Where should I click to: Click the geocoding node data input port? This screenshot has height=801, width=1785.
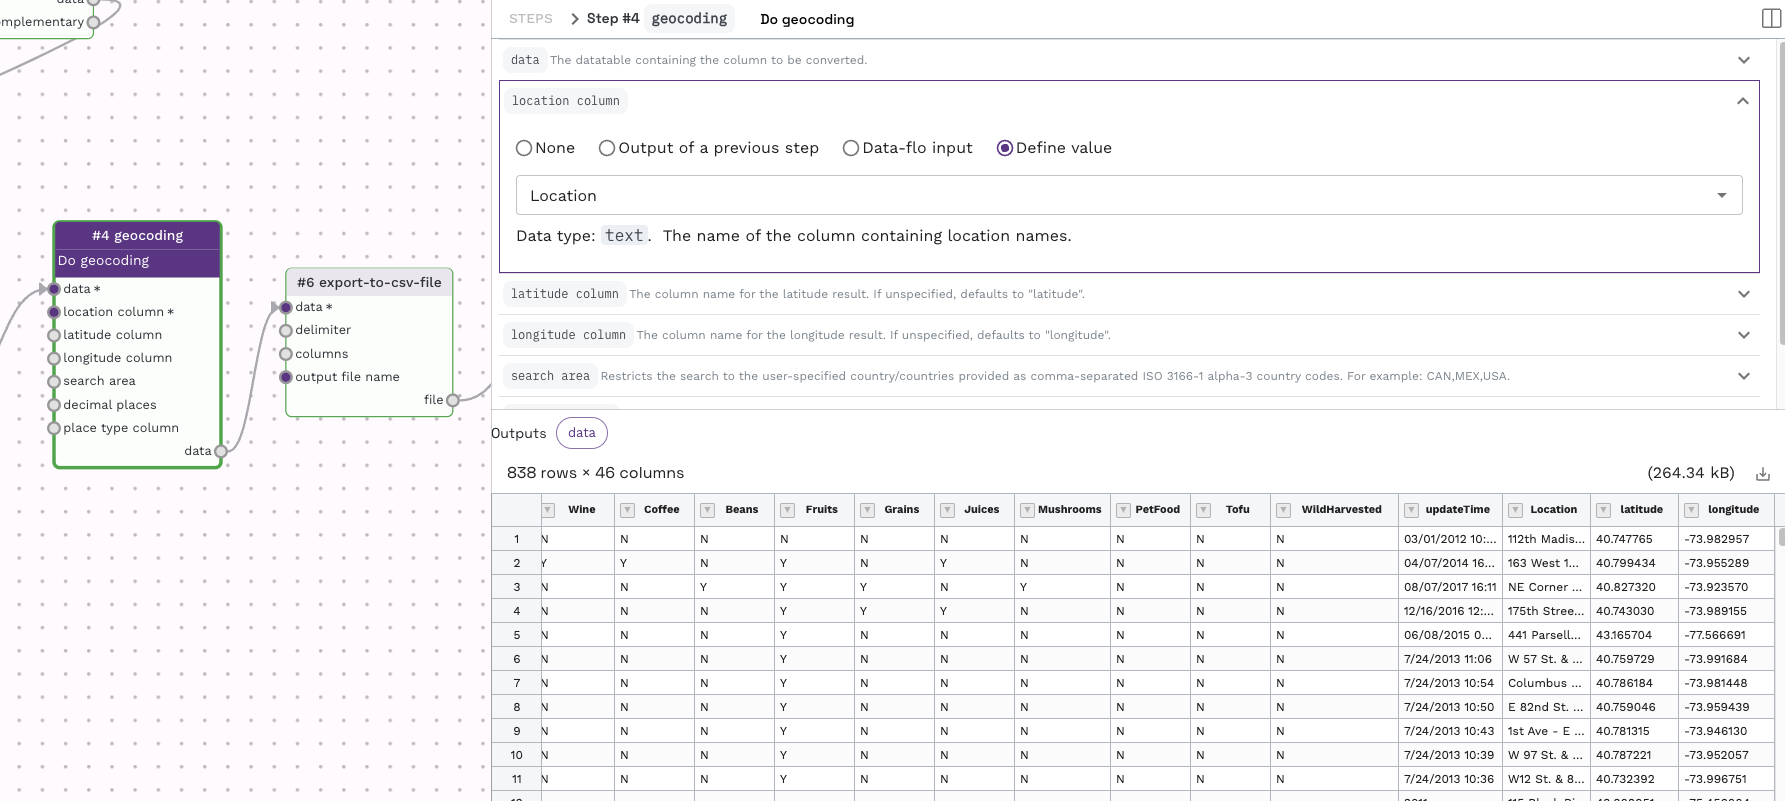coord(54,289)
